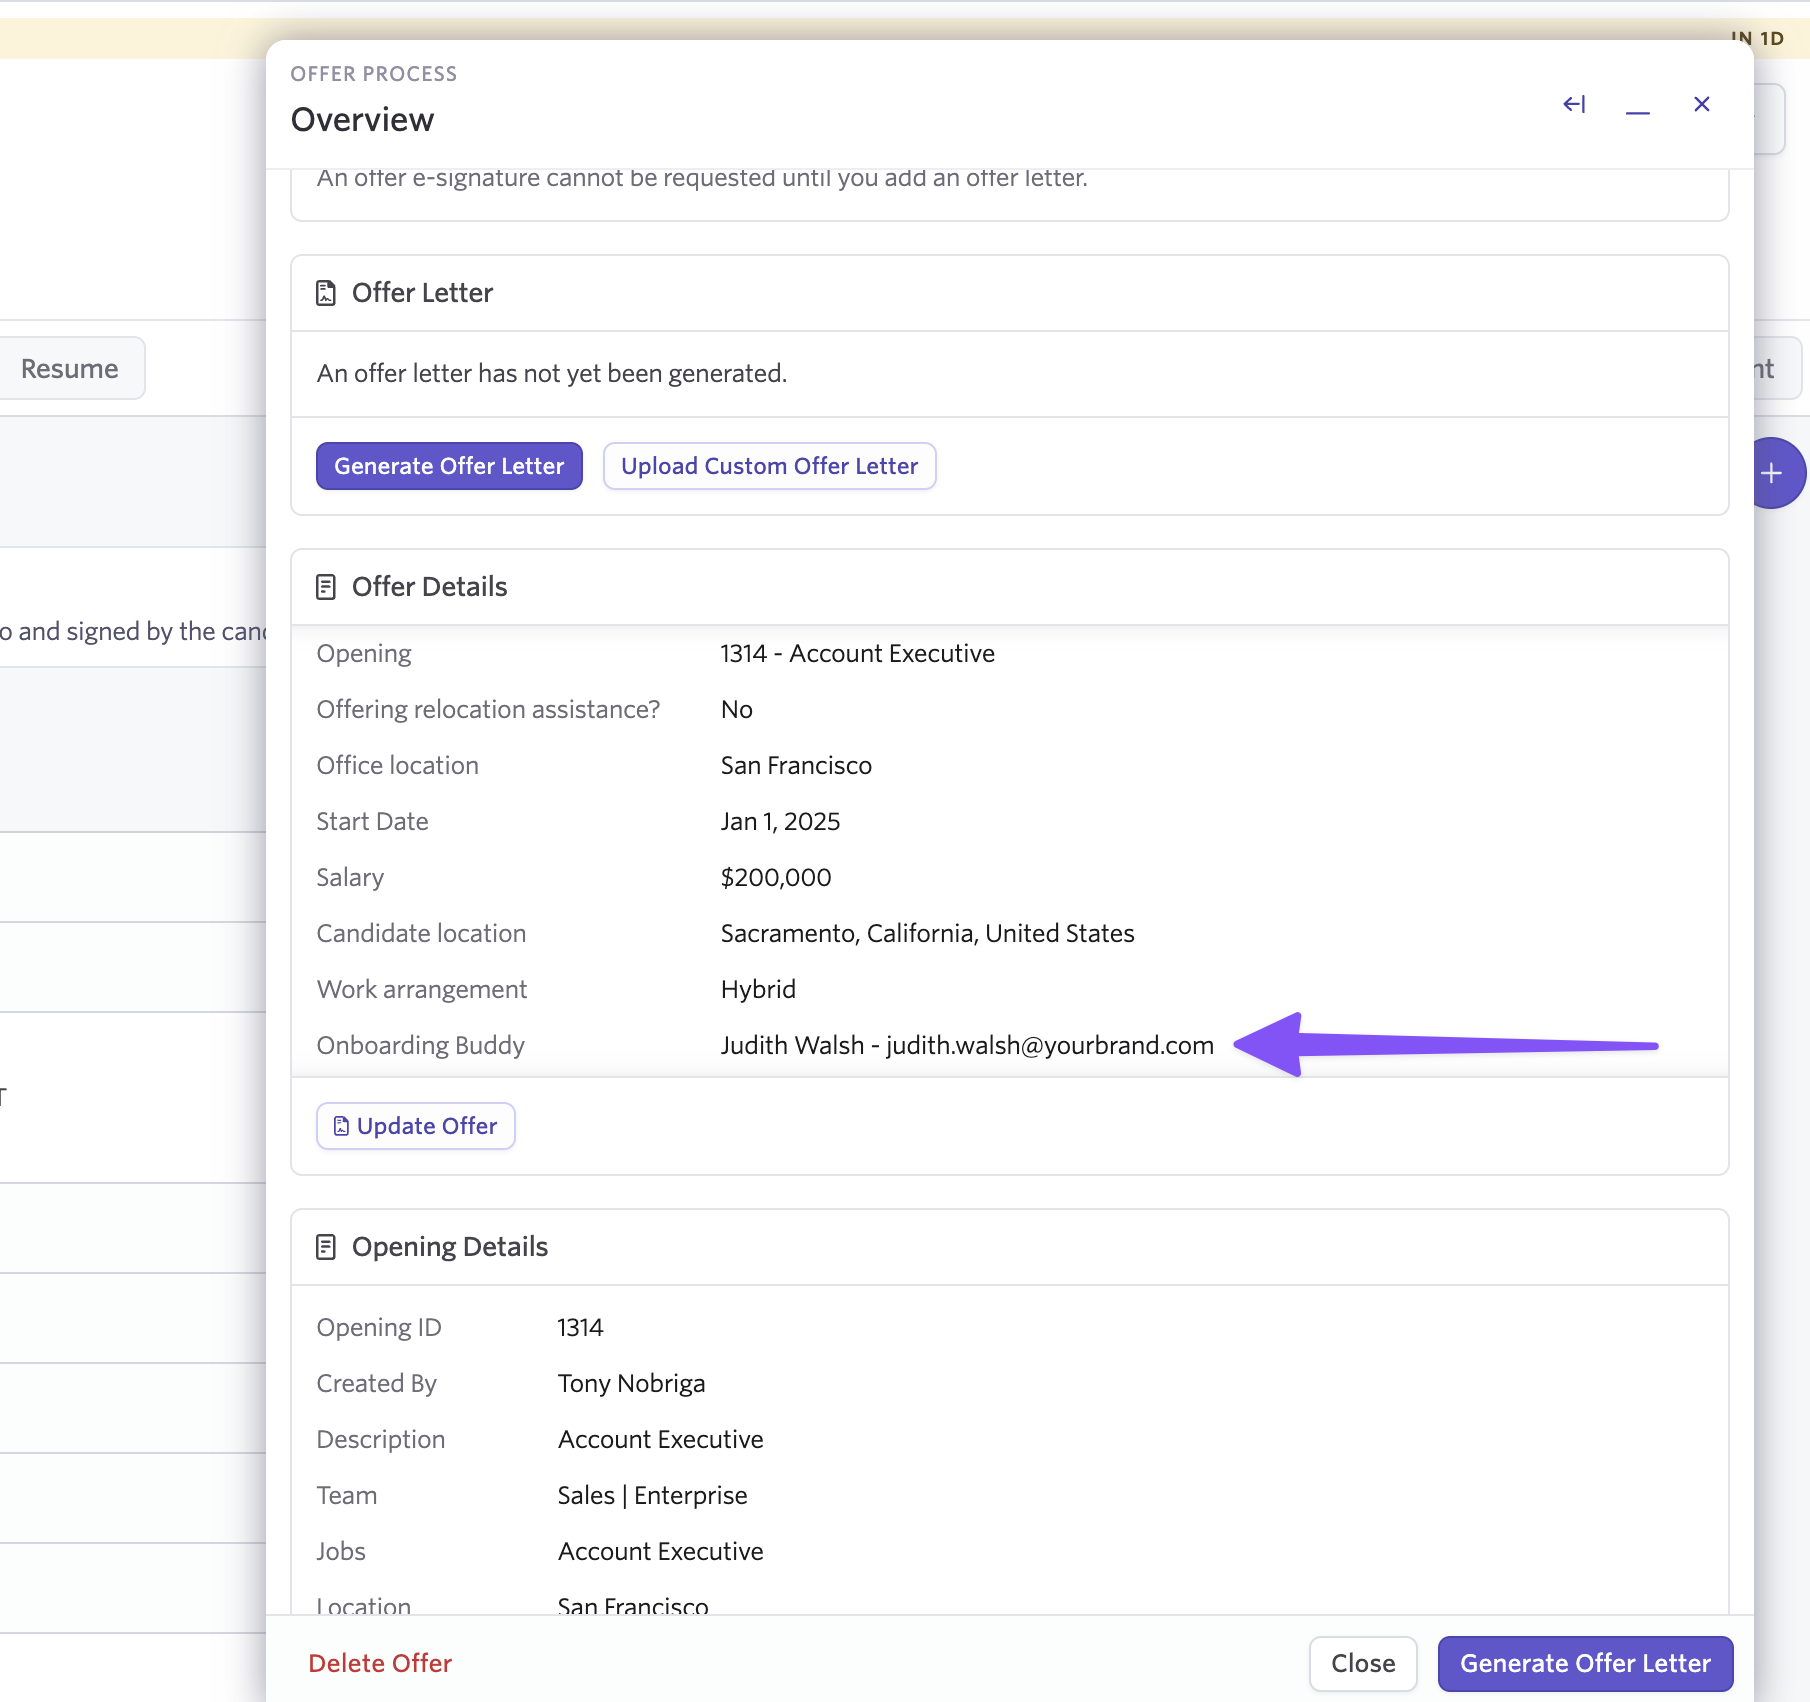Click the purple plus circle button
Image resolution: width=1810 pixels, height=1702 pixels.
(x=1773, y=473)
